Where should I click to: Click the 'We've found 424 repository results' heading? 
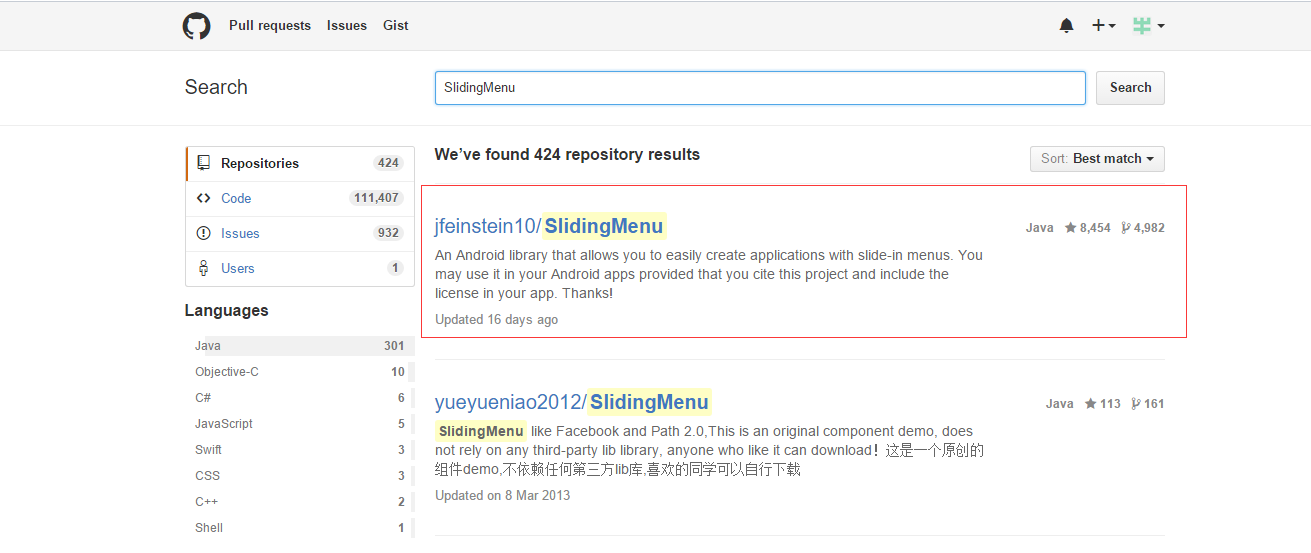tap(567, 155)
